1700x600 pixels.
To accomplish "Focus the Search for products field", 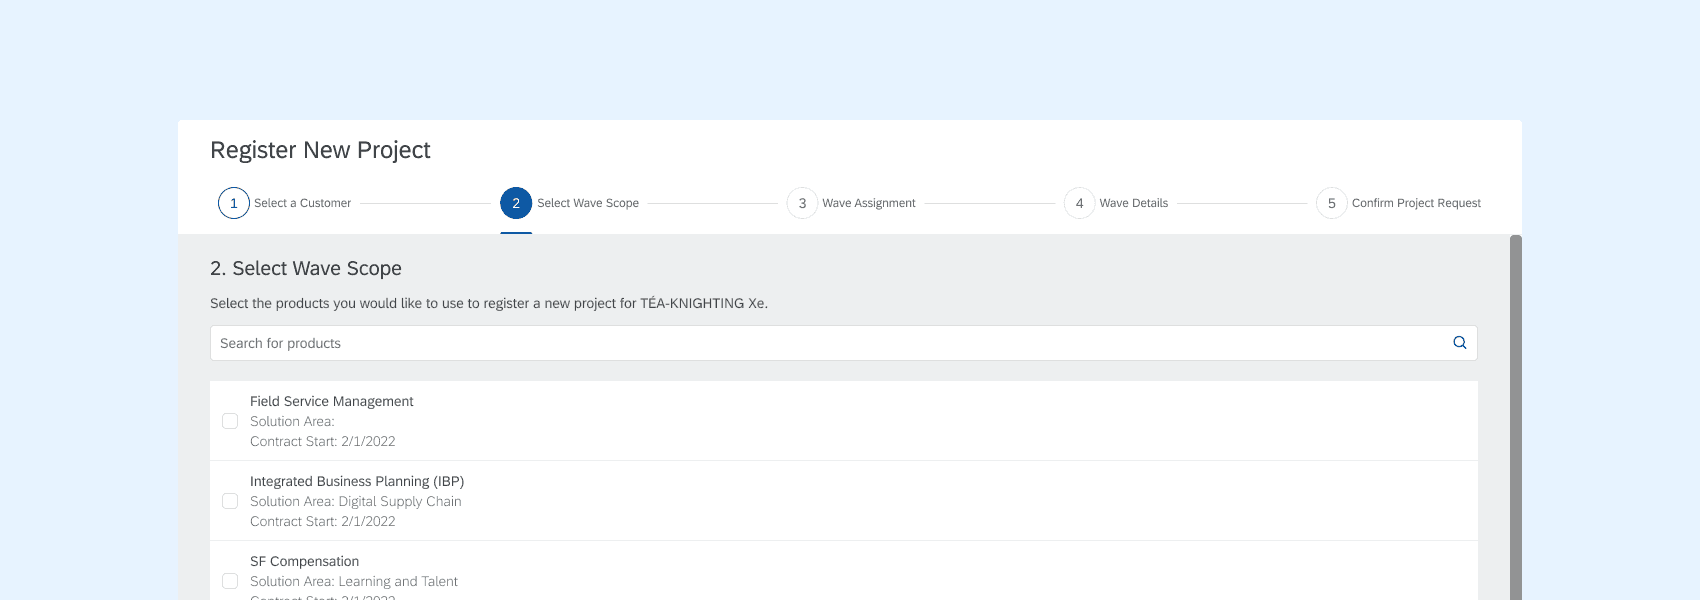I will [x=843, y=343].
